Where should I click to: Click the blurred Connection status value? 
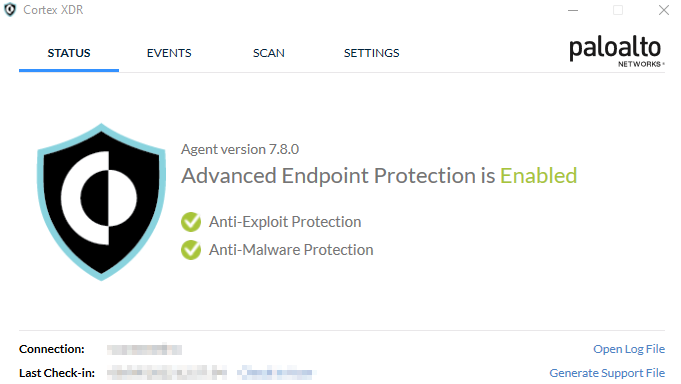click(145, 349)
